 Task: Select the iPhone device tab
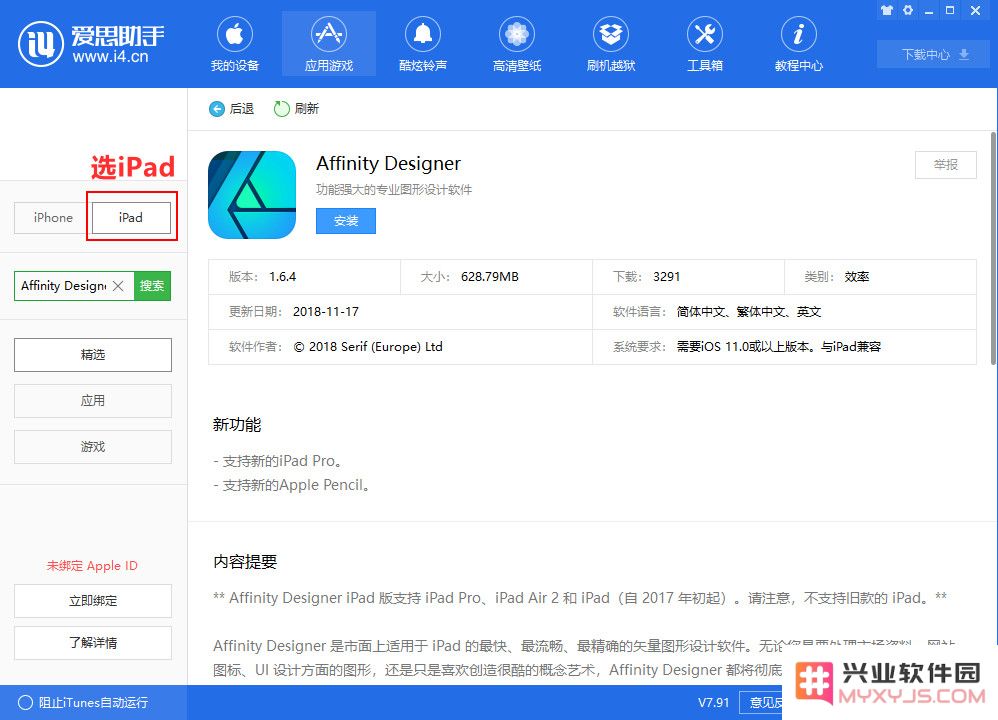pos(53,218)
